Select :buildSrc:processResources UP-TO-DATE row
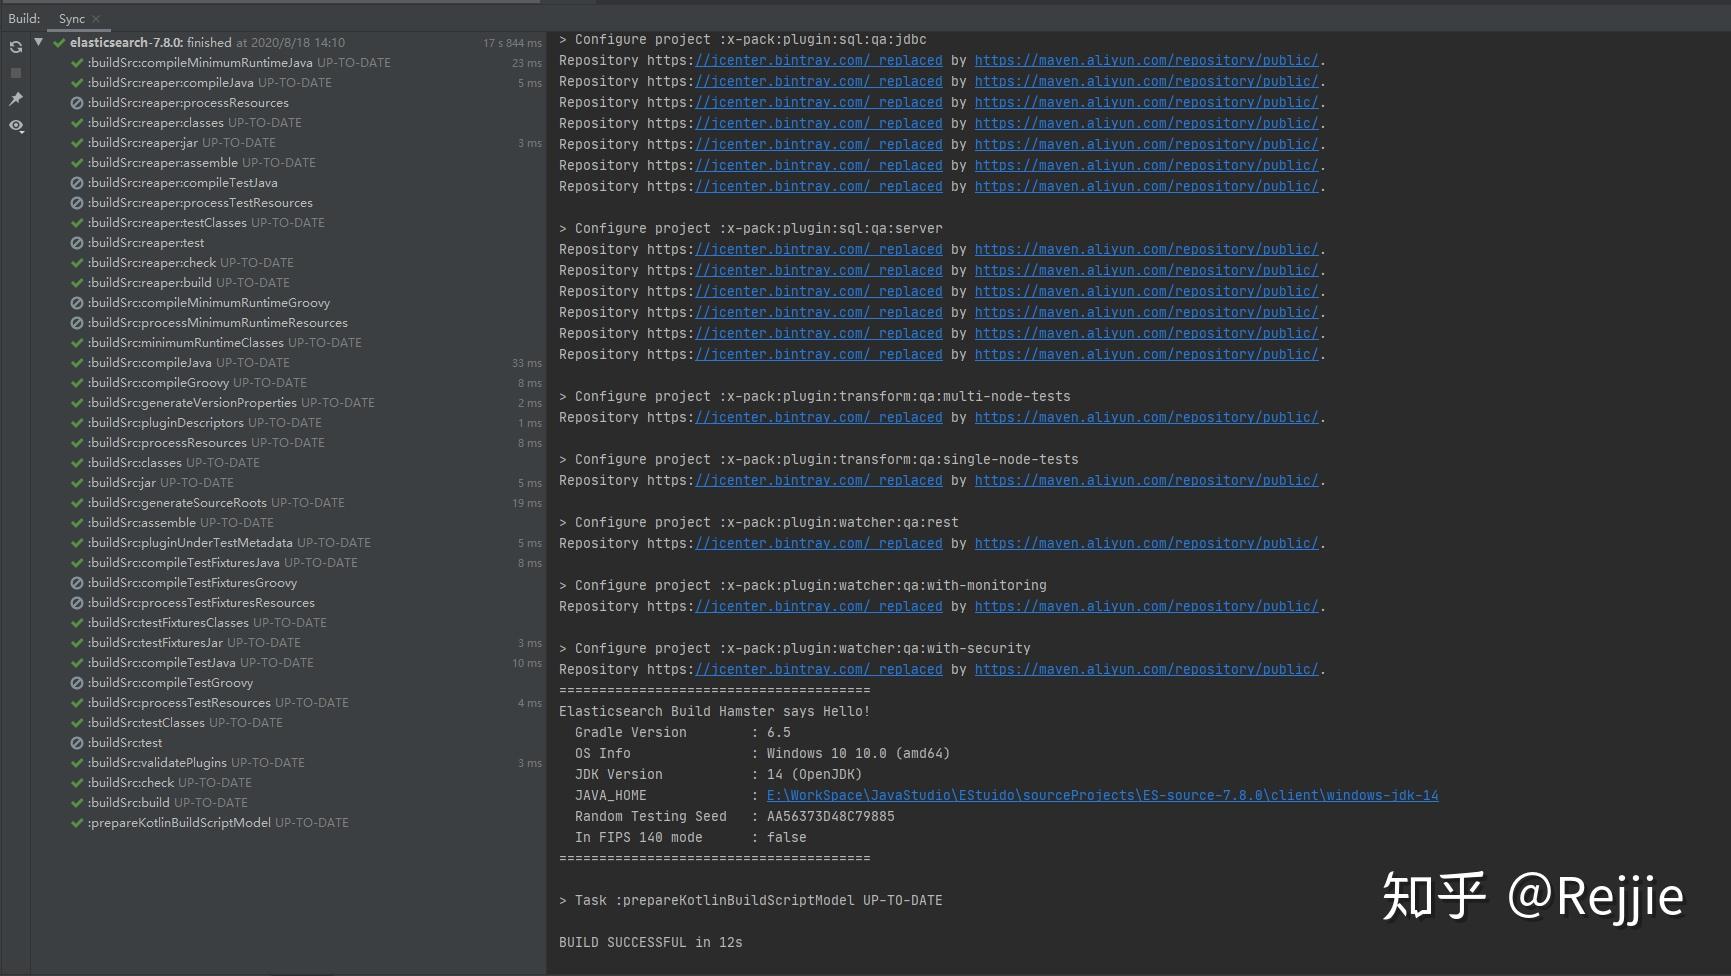The width and height of the screenshot is (1731, 976). (288, 442)
